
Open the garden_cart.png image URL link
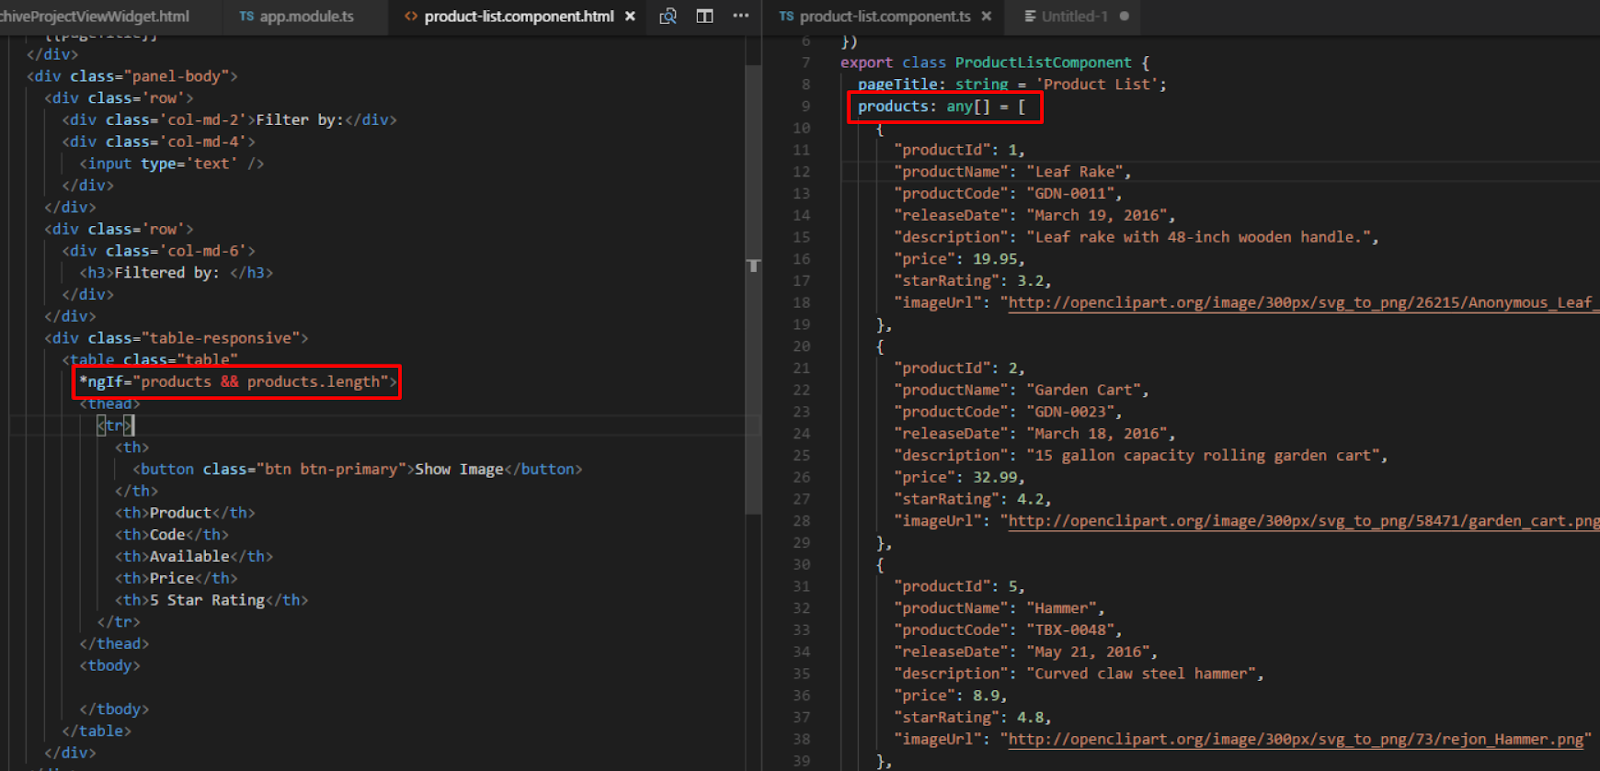1304,520
